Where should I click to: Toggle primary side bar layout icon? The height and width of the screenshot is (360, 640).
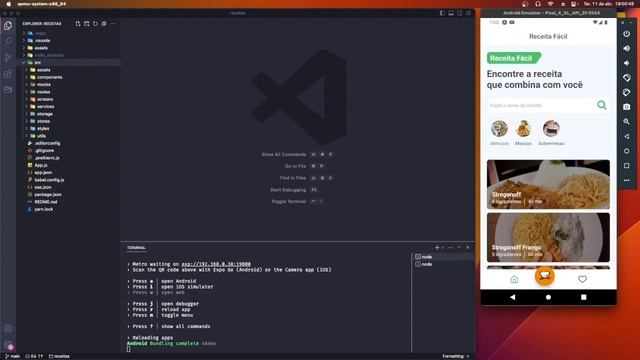pos(442,13)
